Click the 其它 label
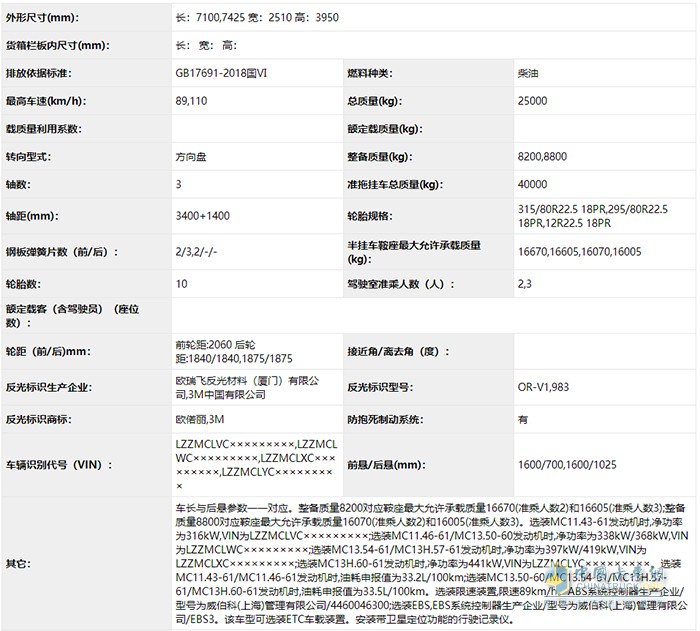Viewport: 700px width, 631px height. tap(18, 564)
